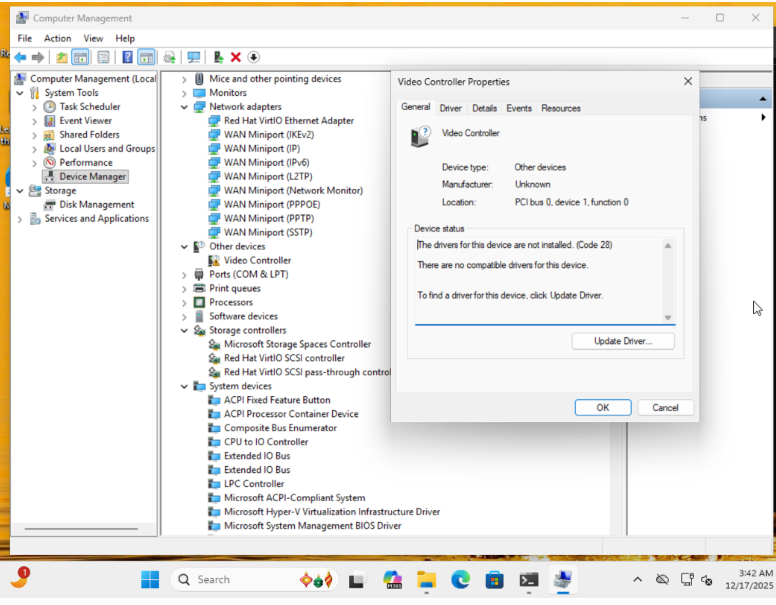Select Red Hat VirtIO Ethernet Adapter
This screenshot has width=776, height=605.
pyautogui.click(x=289, y=121)
